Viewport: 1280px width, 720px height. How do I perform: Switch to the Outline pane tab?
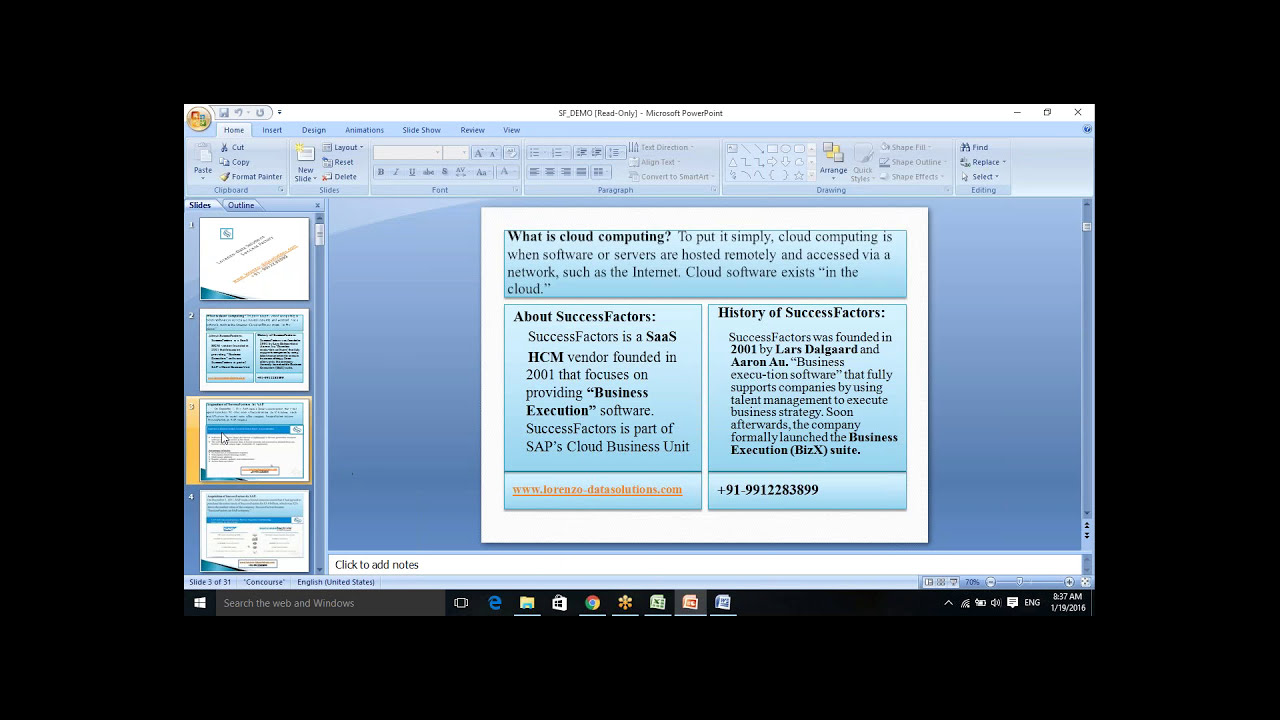click(x=241, y=205)
